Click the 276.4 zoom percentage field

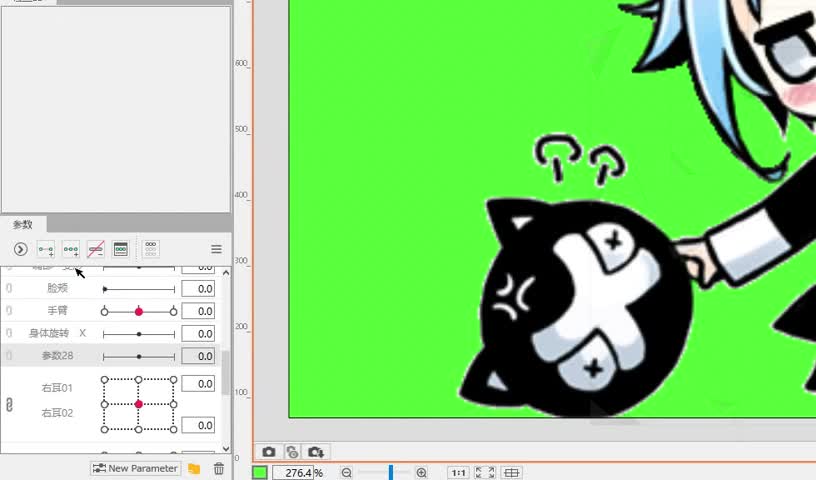(x=293, y=473)
